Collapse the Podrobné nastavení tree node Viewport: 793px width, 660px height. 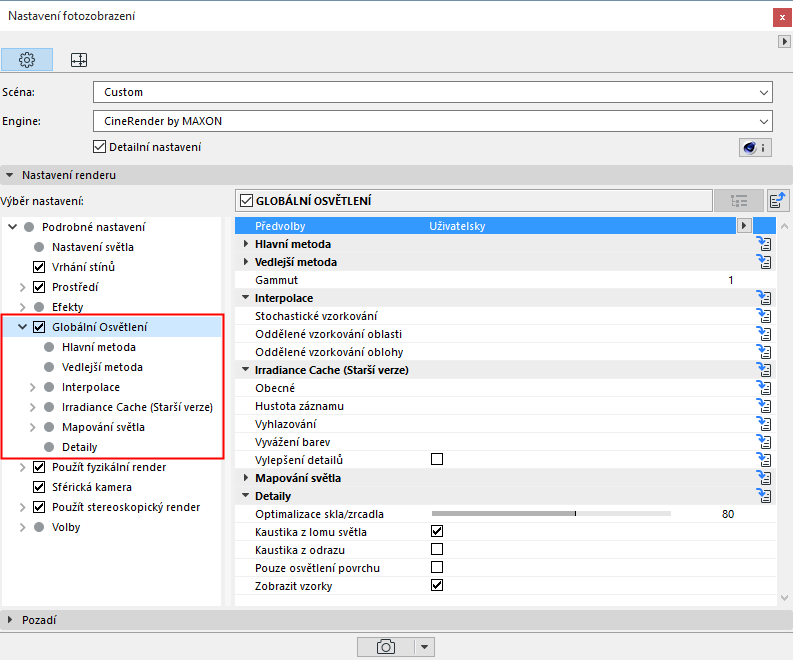click(13, 227)
